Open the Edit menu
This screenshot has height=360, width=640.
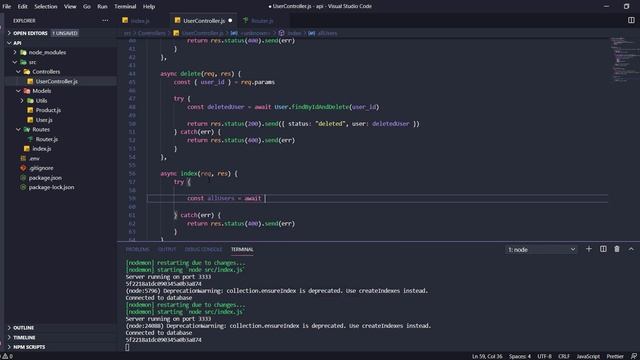22,7
